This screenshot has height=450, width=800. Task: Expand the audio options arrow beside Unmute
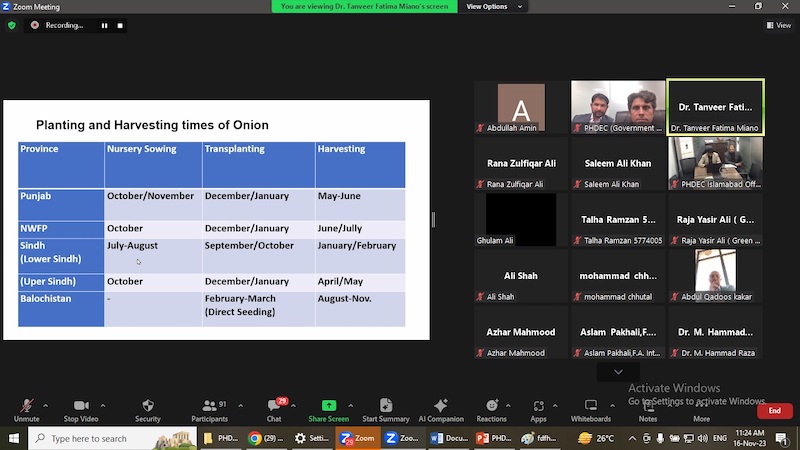click(x=45, y=405)
